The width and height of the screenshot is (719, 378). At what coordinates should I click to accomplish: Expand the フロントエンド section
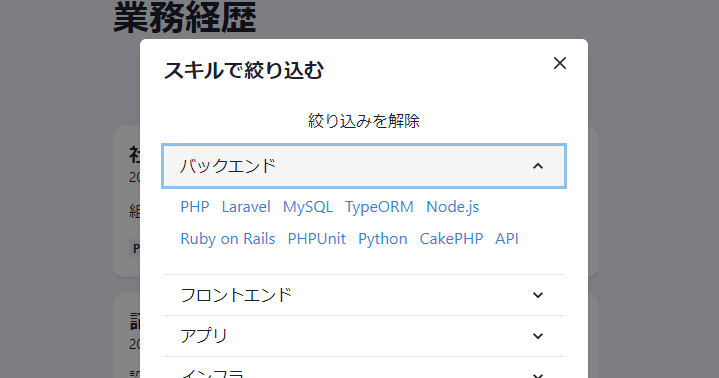click(x=364, y=295)
